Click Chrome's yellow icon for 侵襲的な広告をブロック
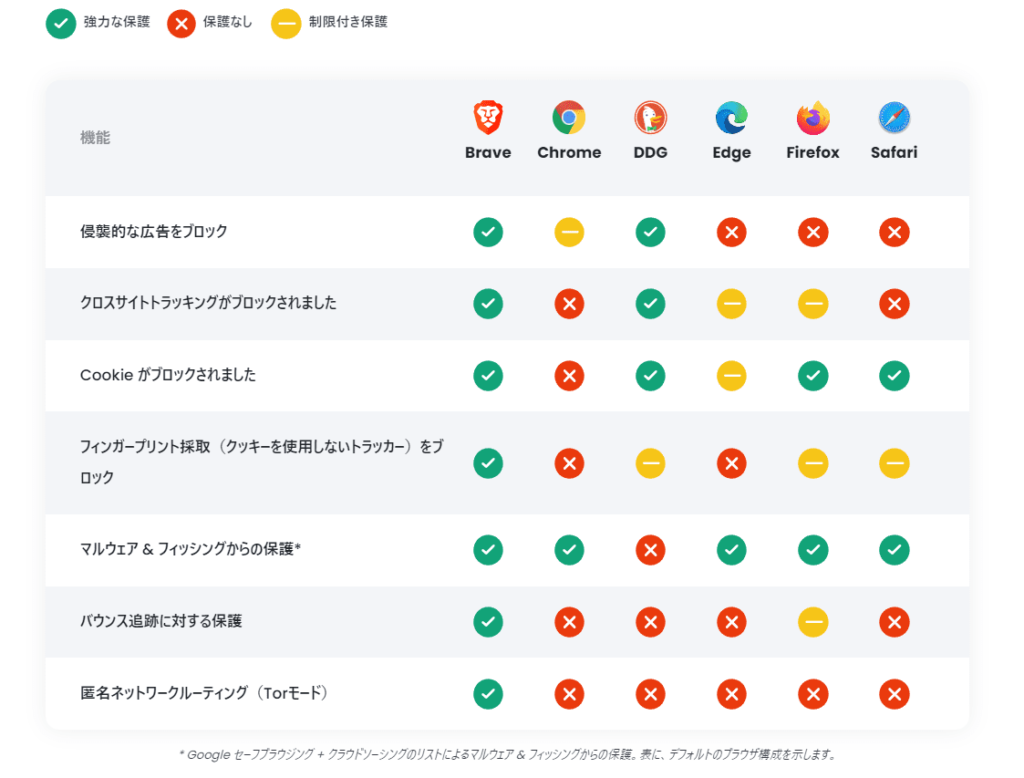 [569, 232]
